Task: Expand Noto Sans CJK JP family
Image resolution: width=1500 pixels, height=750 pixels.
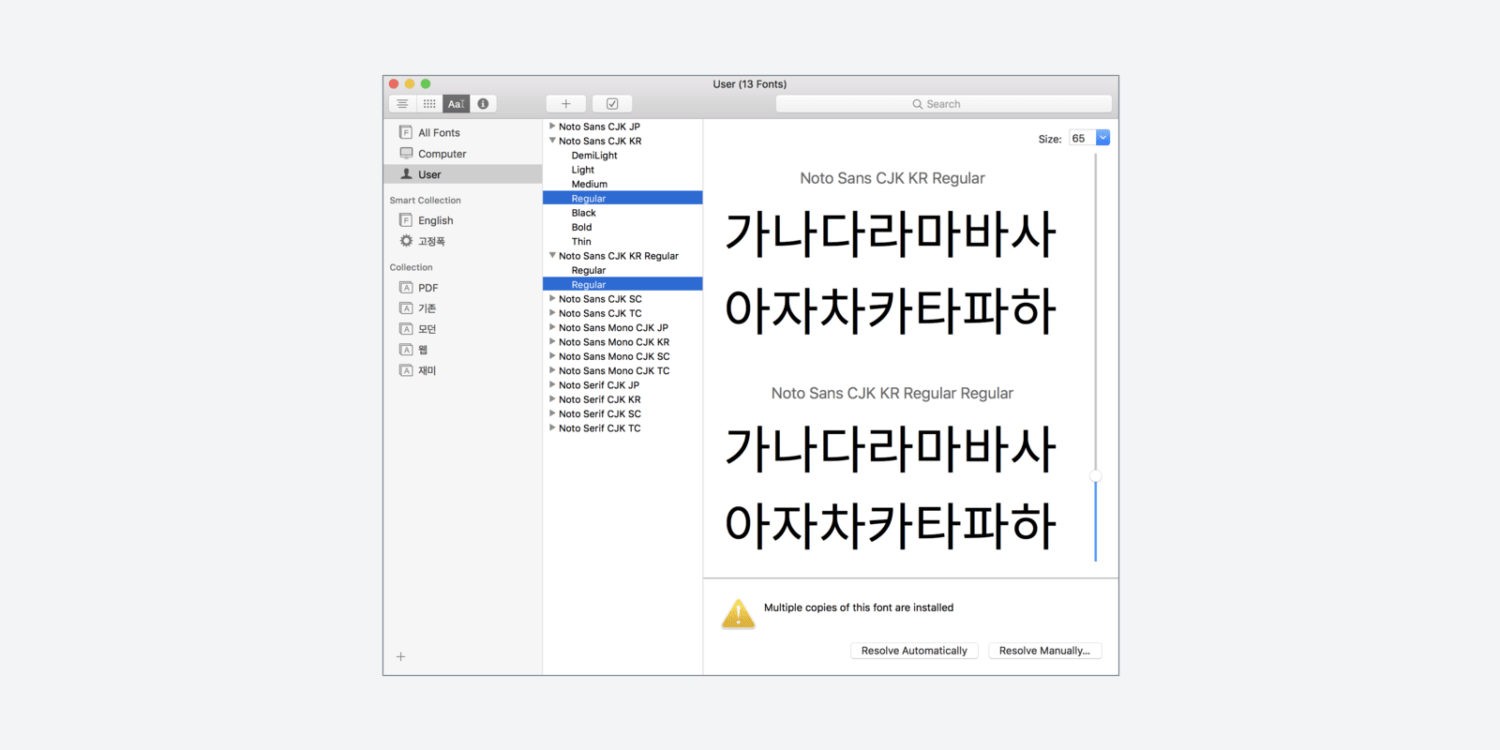Action: [552, 126]
